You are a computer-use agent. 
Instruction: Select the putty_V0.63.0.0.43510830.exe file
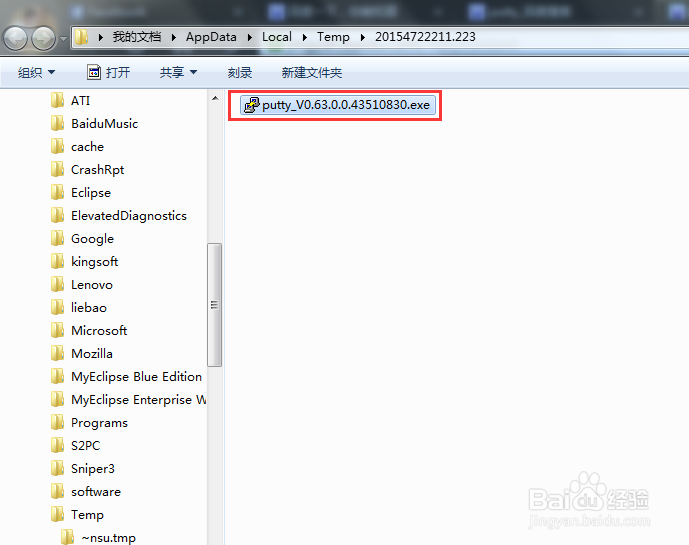click(x=337, y=105)
